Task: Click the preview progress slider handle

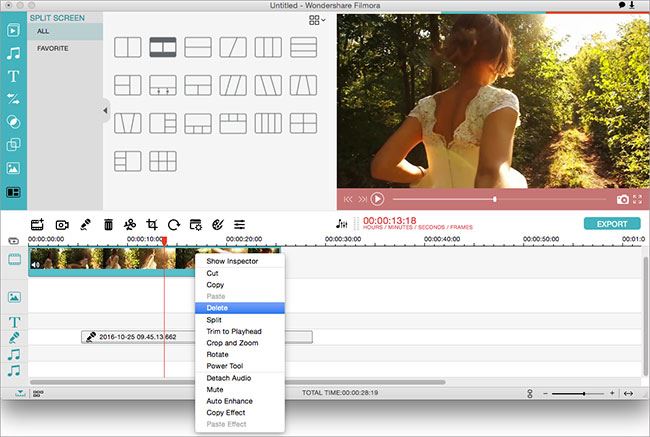Action: [x=495, y=199]
